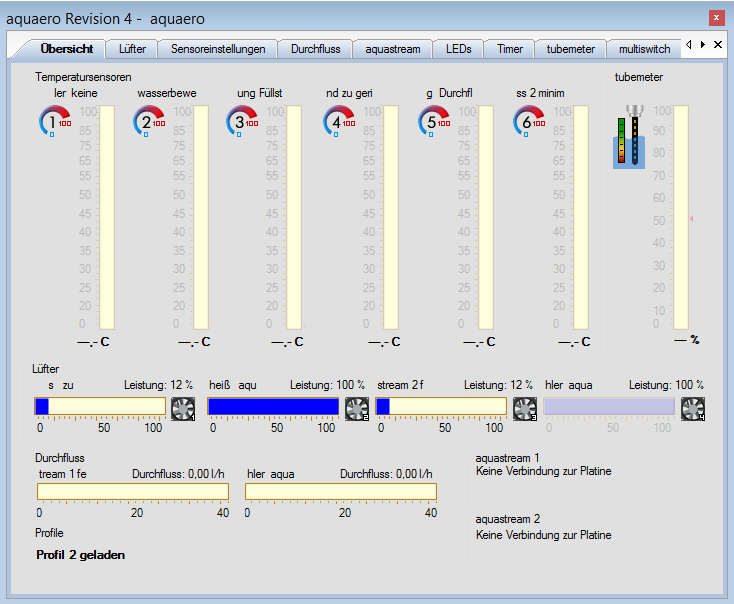Click the tubemeter percentage level bar
734x604 pixels.
point(680,217)
